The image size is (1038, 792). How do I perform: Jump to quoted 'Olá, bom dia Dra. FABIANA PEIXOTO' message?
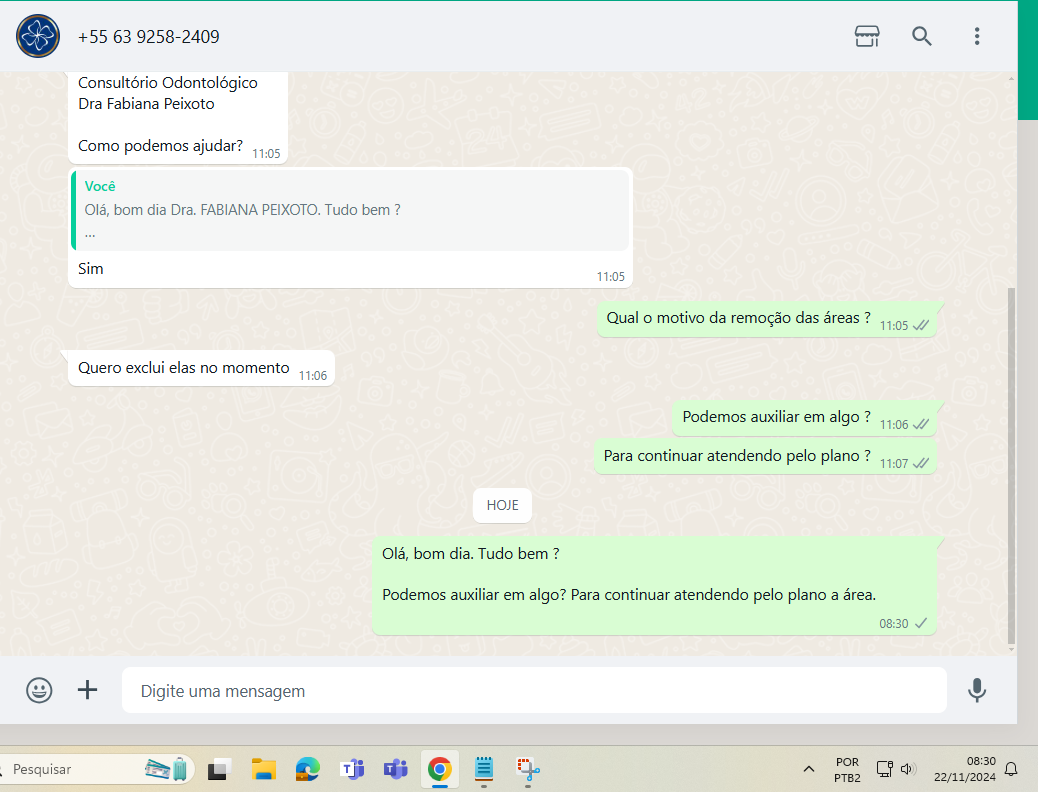(350, 210)
